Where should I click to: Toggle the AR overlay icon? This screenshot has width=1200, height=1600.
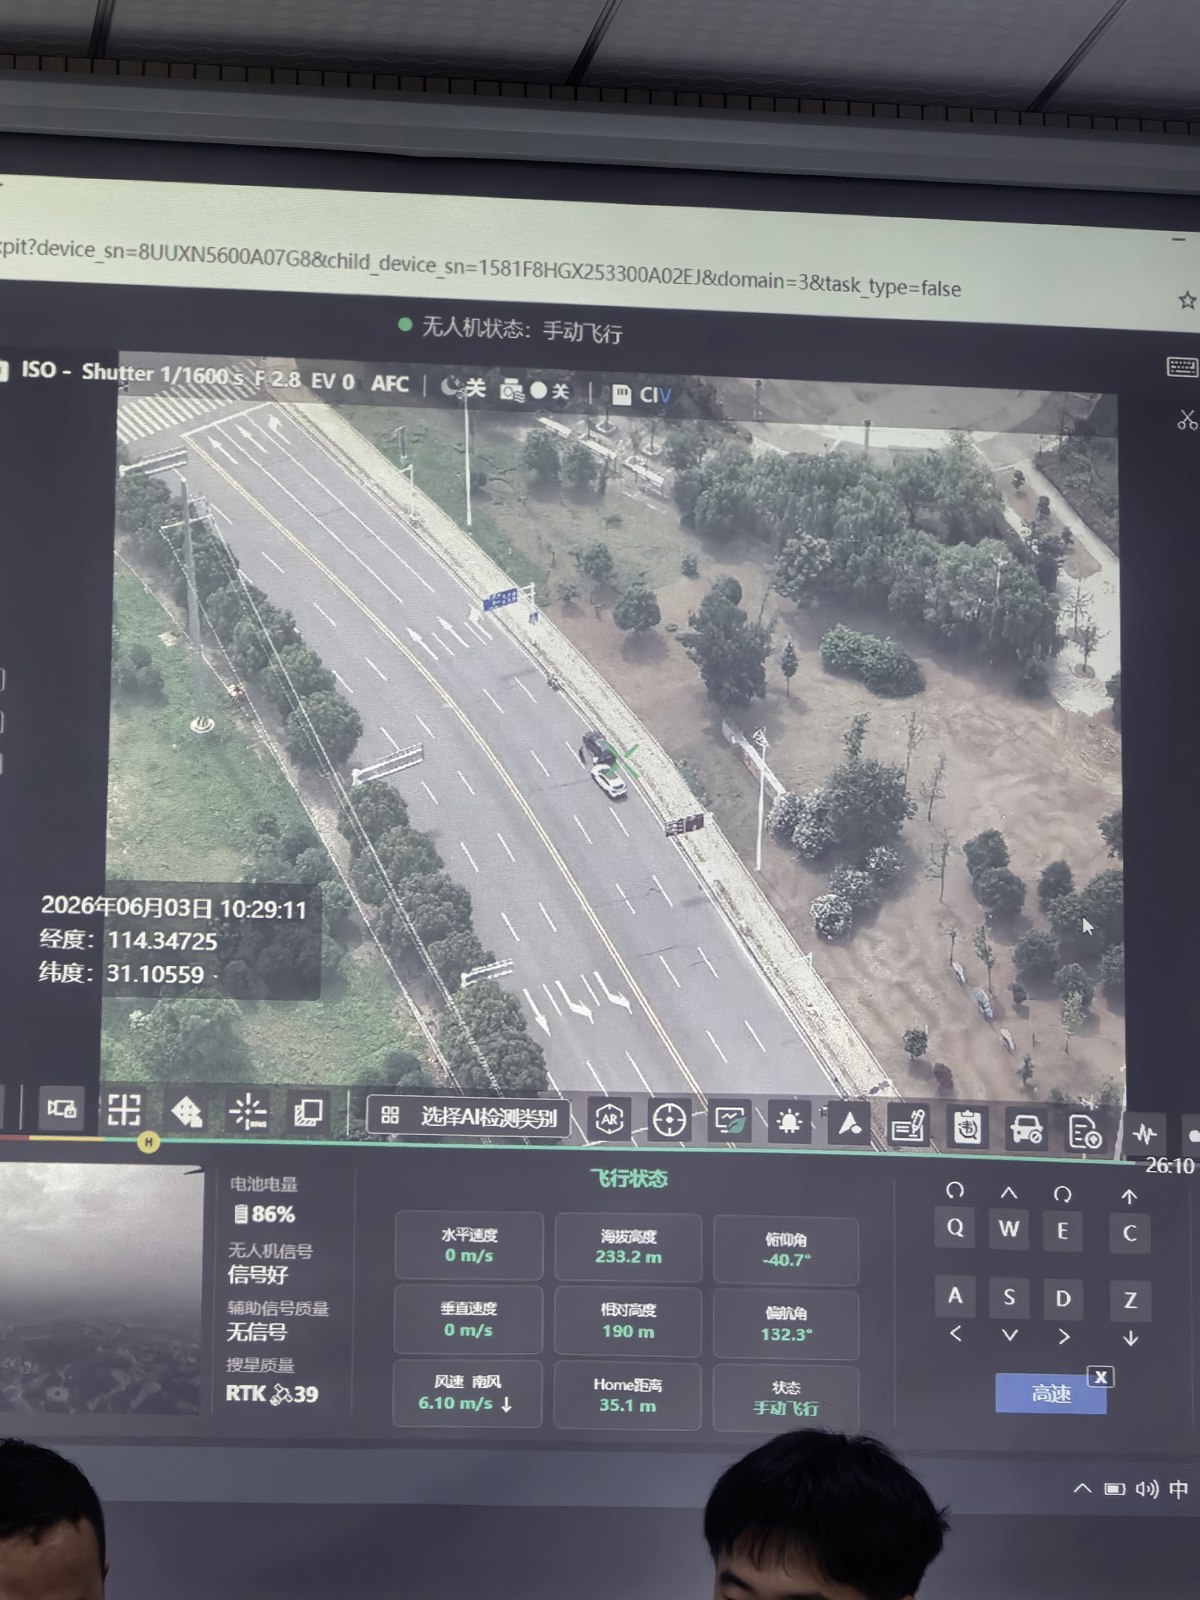[610, 1119]
